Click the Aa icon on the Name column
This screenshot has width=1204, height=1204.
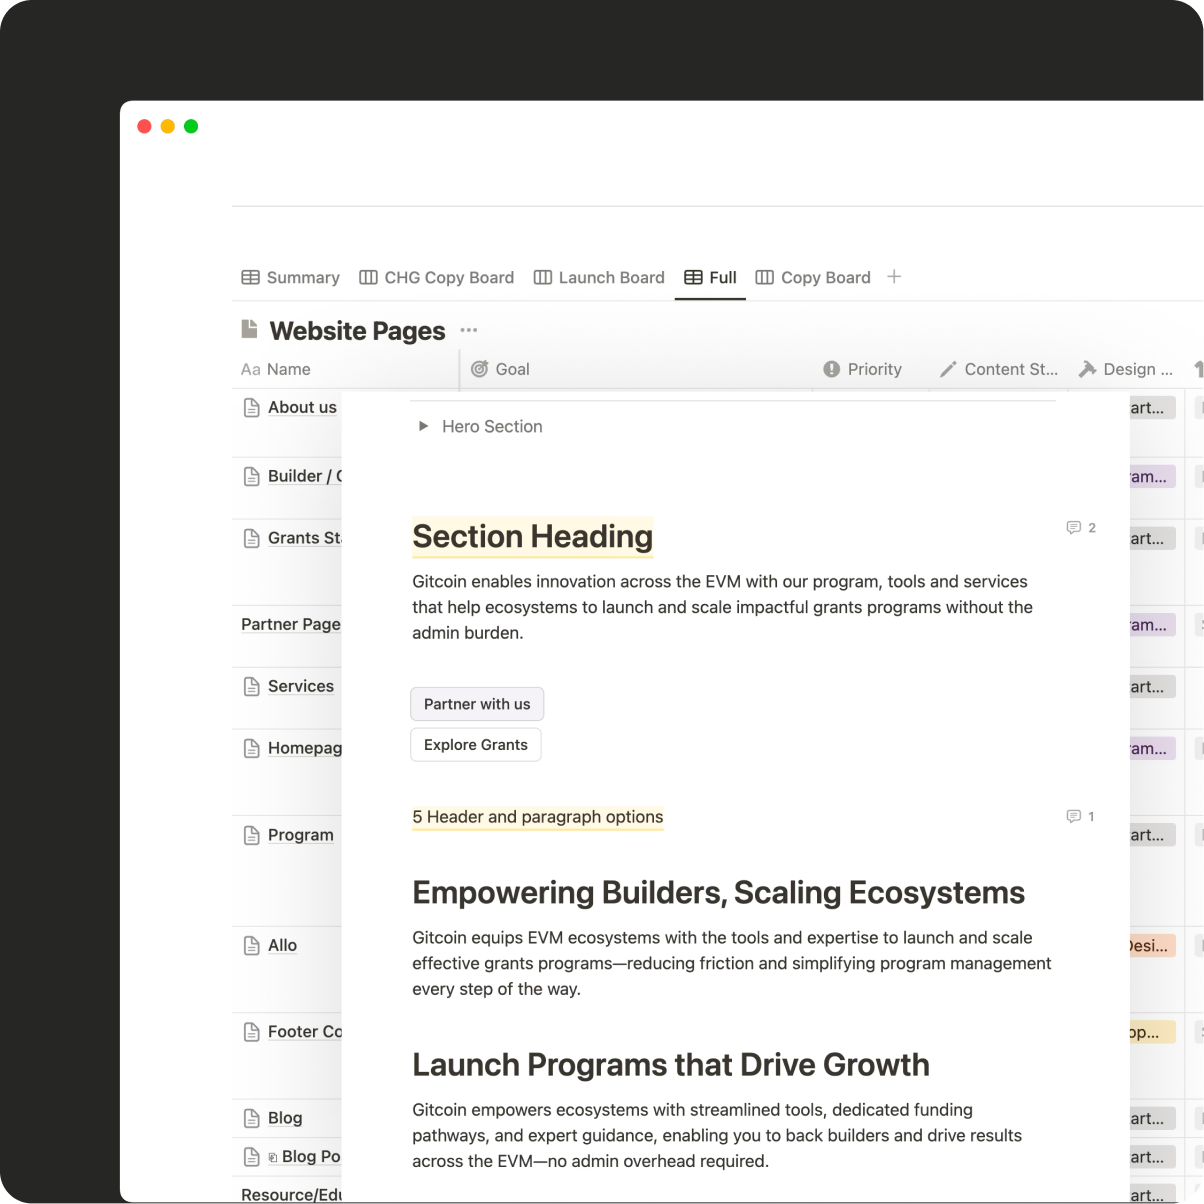249,369
